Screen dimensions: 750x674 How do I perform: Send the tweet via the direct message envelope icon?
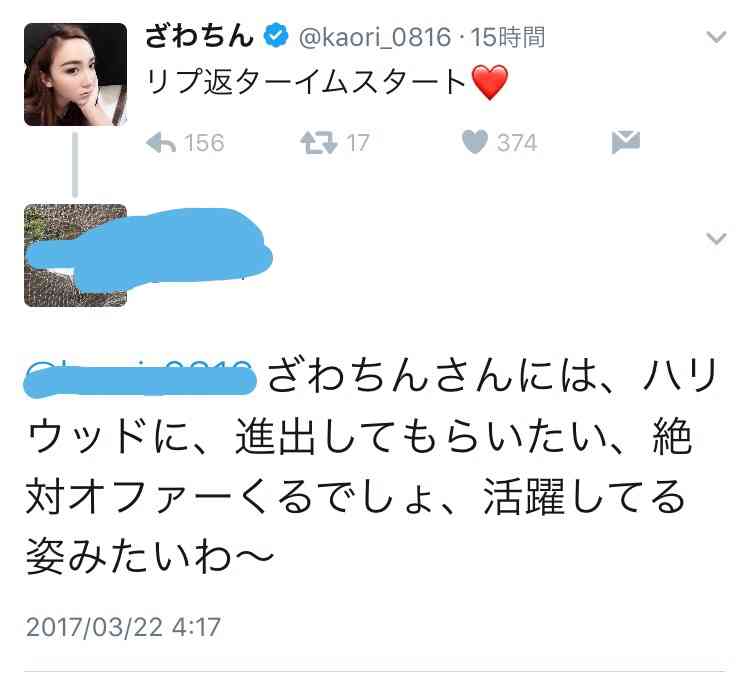[x=626, y=142]
